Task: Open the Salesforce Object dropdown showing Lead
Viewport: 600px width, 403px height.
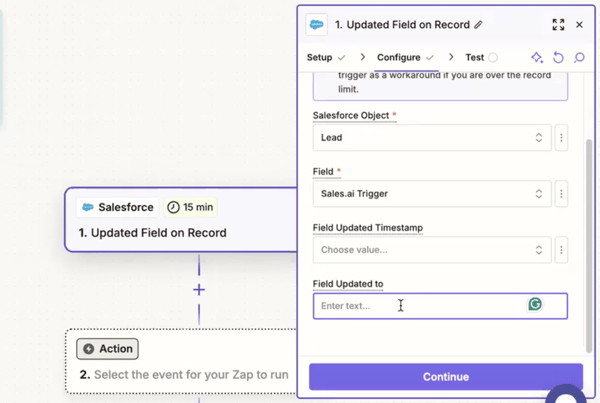Action: pos(432,137)
